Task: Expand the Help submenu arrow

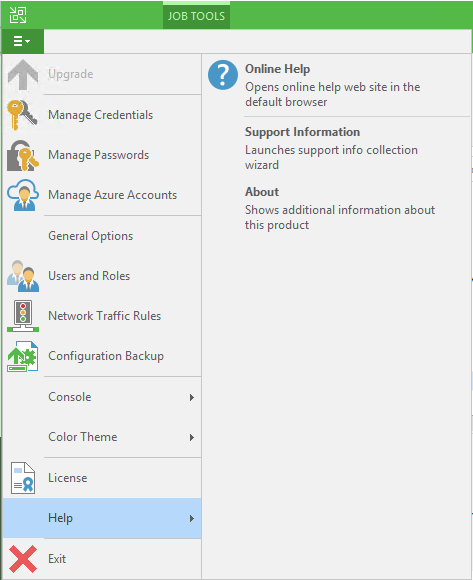Action: tap(192, 518)
